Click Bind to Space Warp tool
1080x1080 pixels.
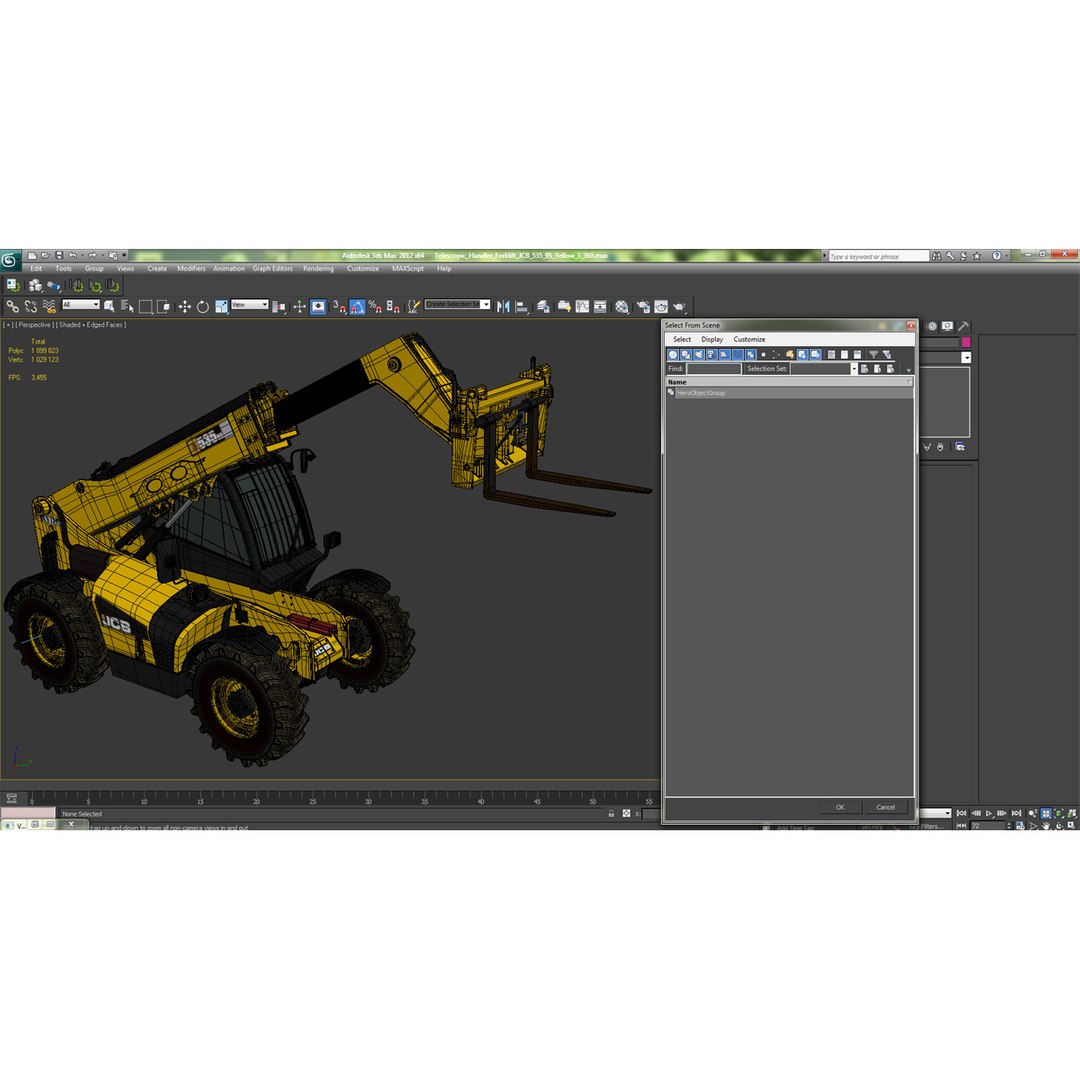[x=49, y=307]
